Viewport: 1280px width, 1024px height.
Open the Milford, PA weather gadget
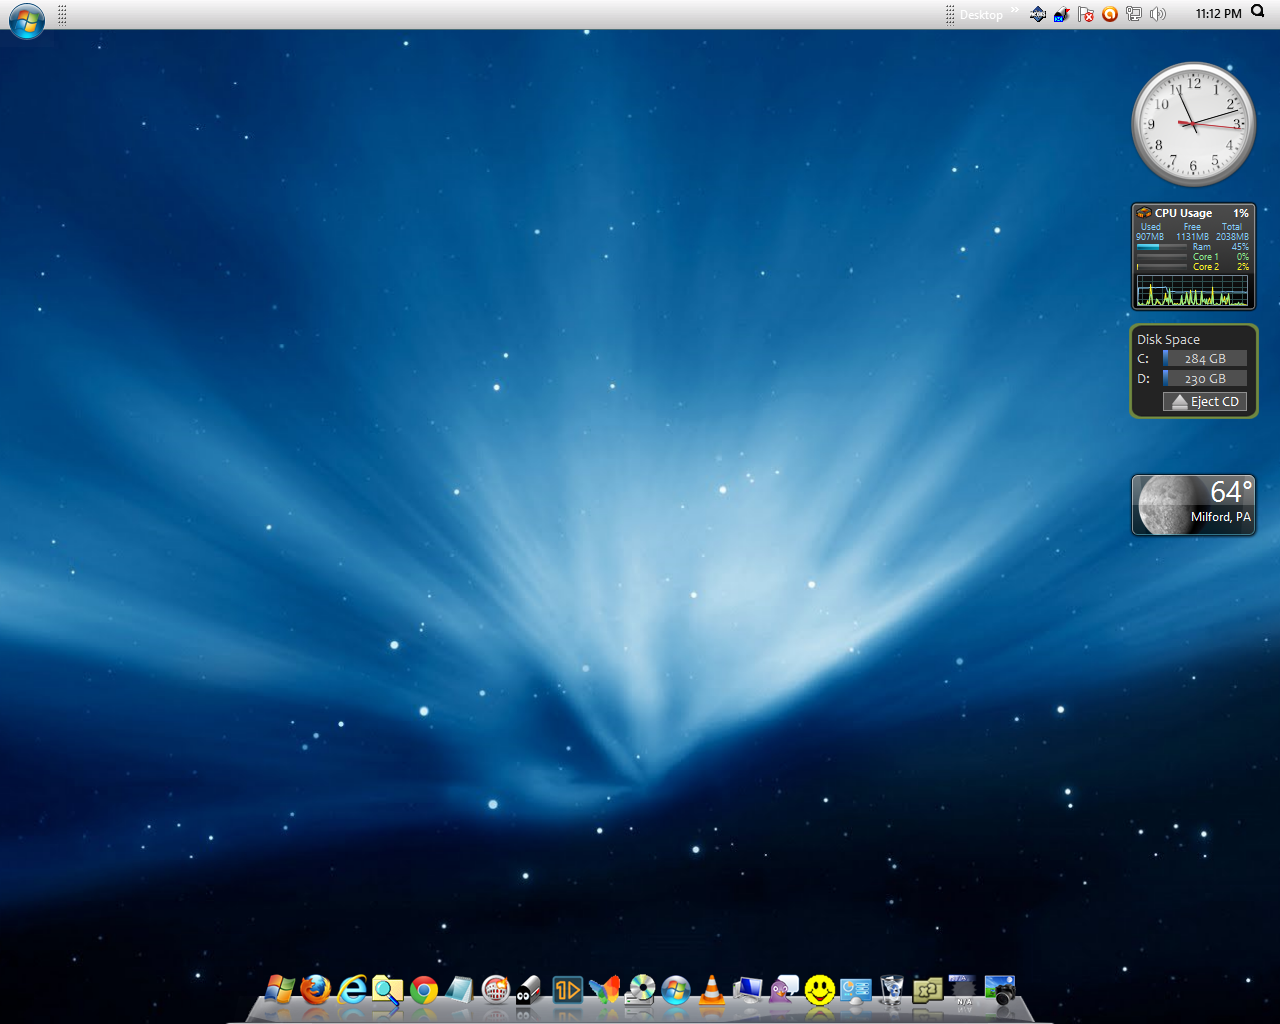[1193, 505]
